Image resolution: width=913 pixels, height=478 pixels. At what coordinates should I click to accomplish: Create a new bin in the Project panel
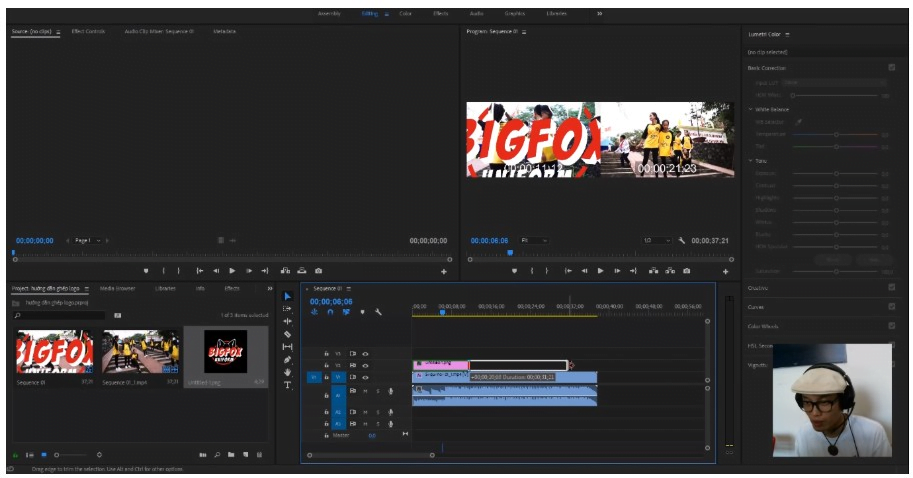231,455
